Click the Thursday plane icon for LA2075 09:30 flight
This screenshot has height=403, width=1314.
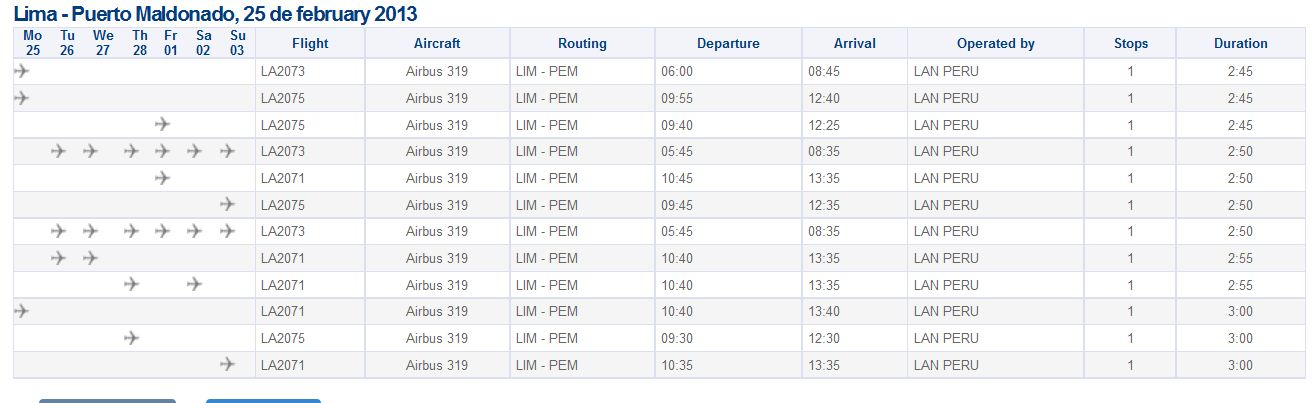[131, 338]
